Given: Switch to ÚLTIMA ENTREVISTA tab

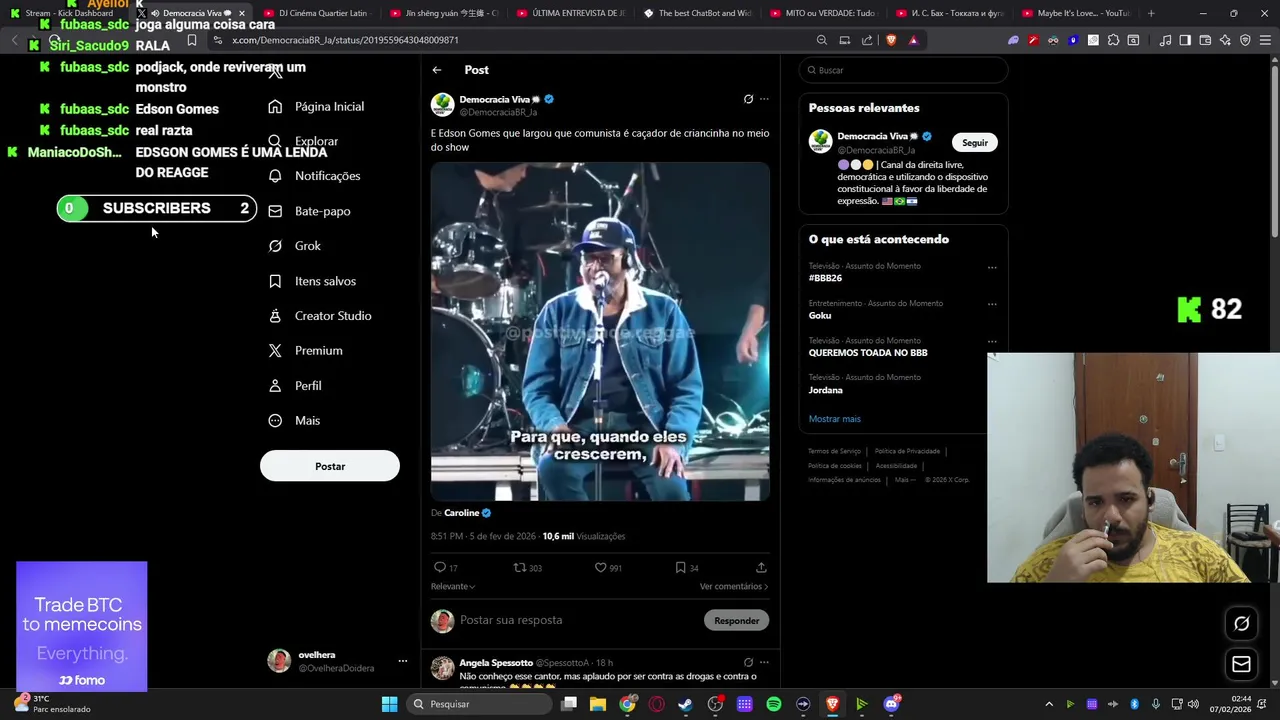Looking at the screenshot, I should pos(570,13).
